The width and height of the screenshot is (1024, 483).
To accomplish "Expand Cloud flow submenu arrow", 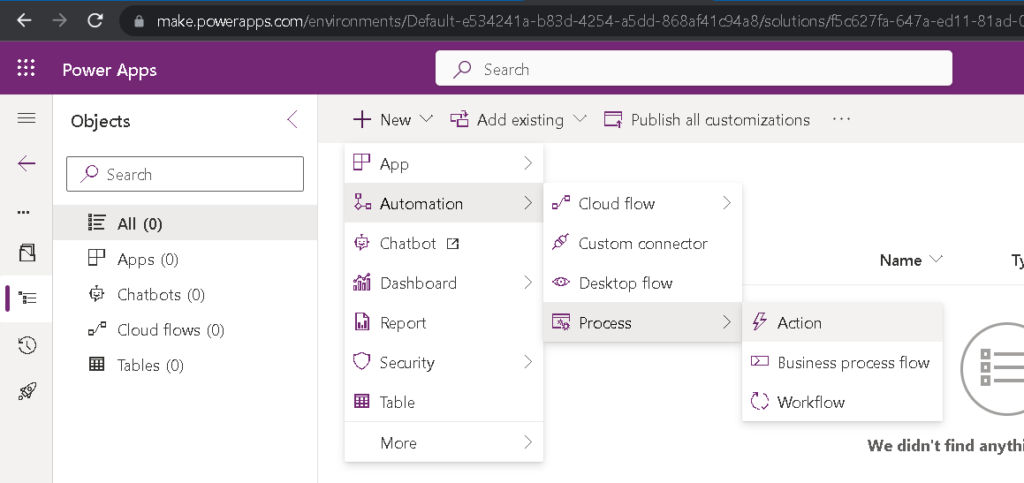I will point(727,203).
